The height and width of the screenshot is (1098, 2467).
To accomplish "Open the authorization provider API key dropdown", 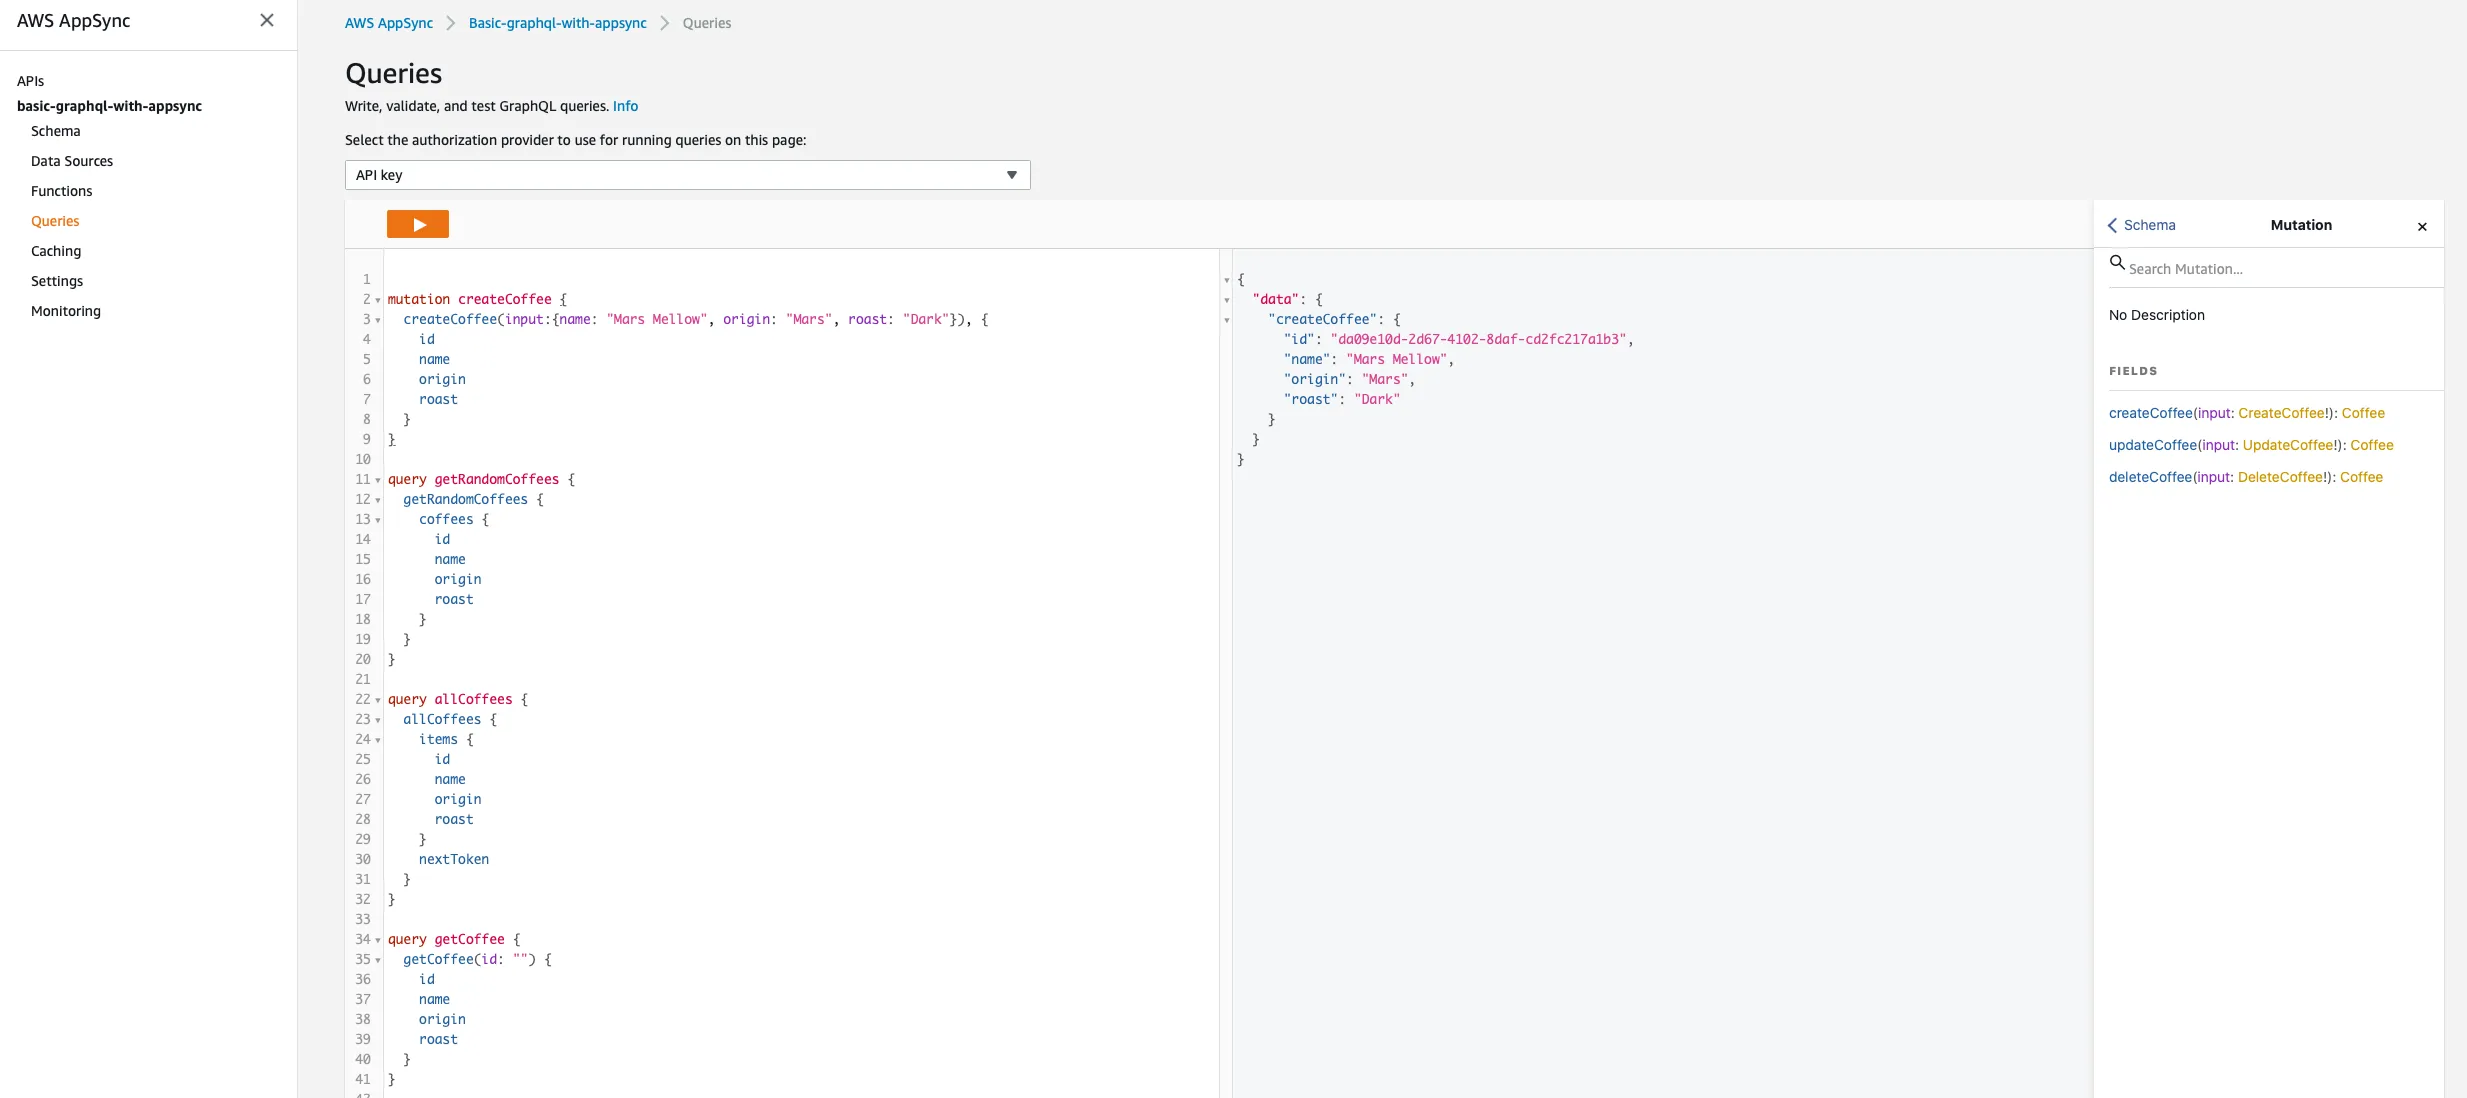I will 687,175.
